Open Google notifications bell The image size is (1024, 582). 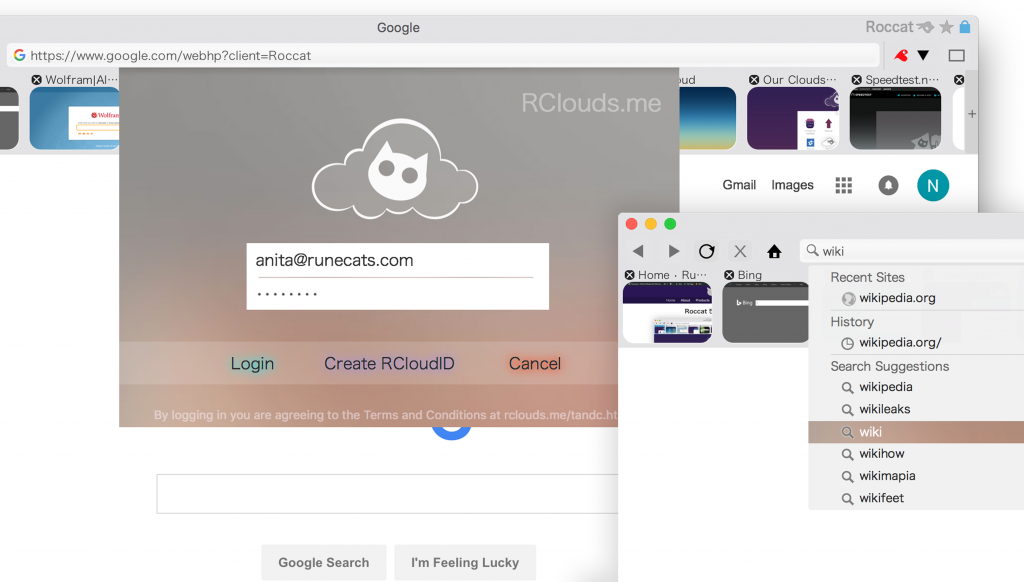(888, 186)
